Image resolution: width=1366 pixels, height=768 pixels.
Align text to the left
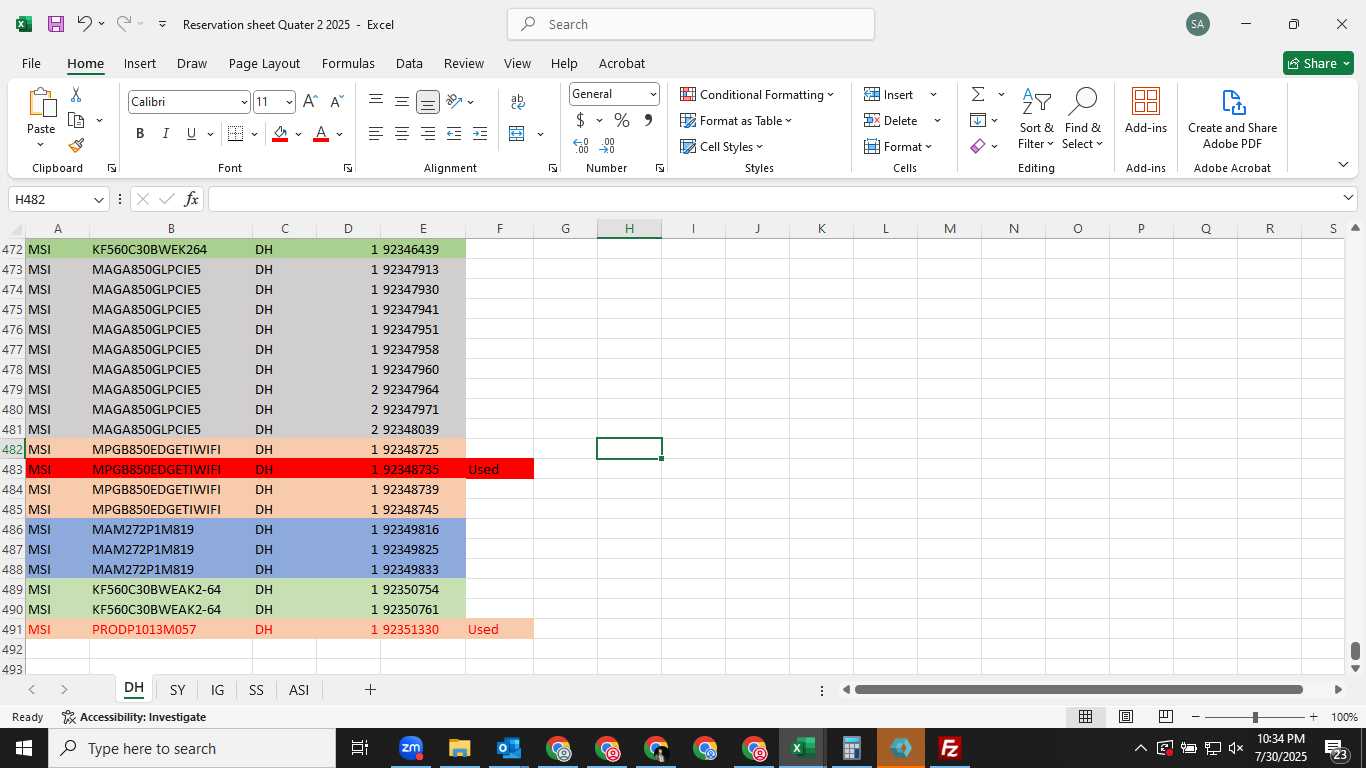[x=375, y=134]
